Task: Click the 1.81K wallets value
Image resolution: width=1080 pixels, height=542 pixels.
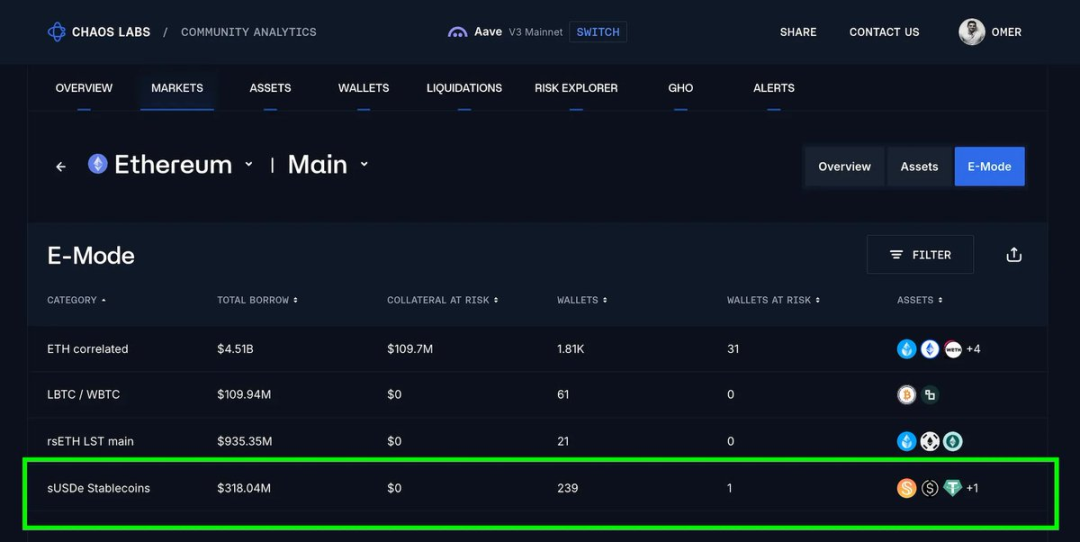Action: pos(570,349)
